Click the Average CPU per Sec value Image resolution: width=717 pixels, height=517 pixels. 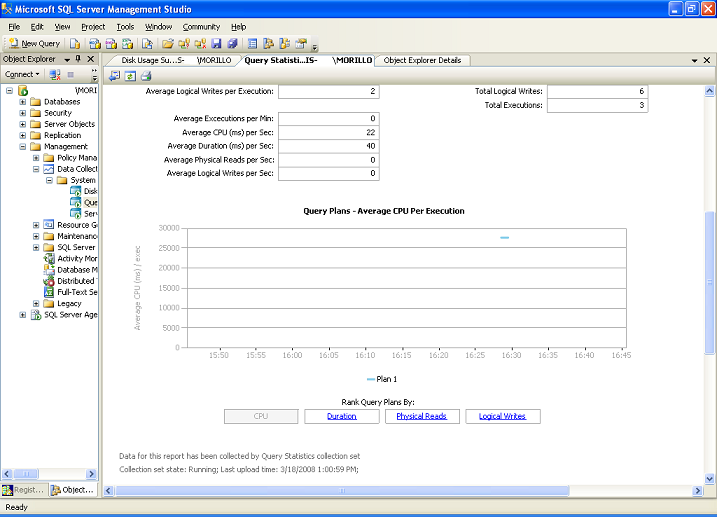pos(329,133)
